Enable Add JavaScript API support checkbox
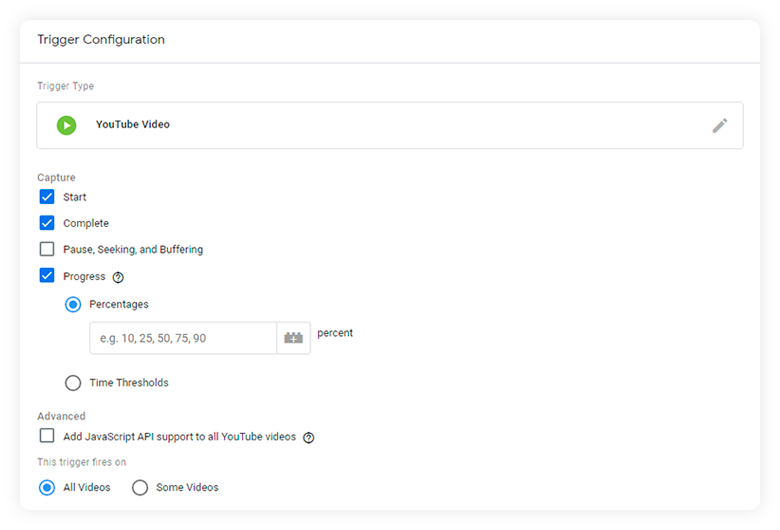 47,435
